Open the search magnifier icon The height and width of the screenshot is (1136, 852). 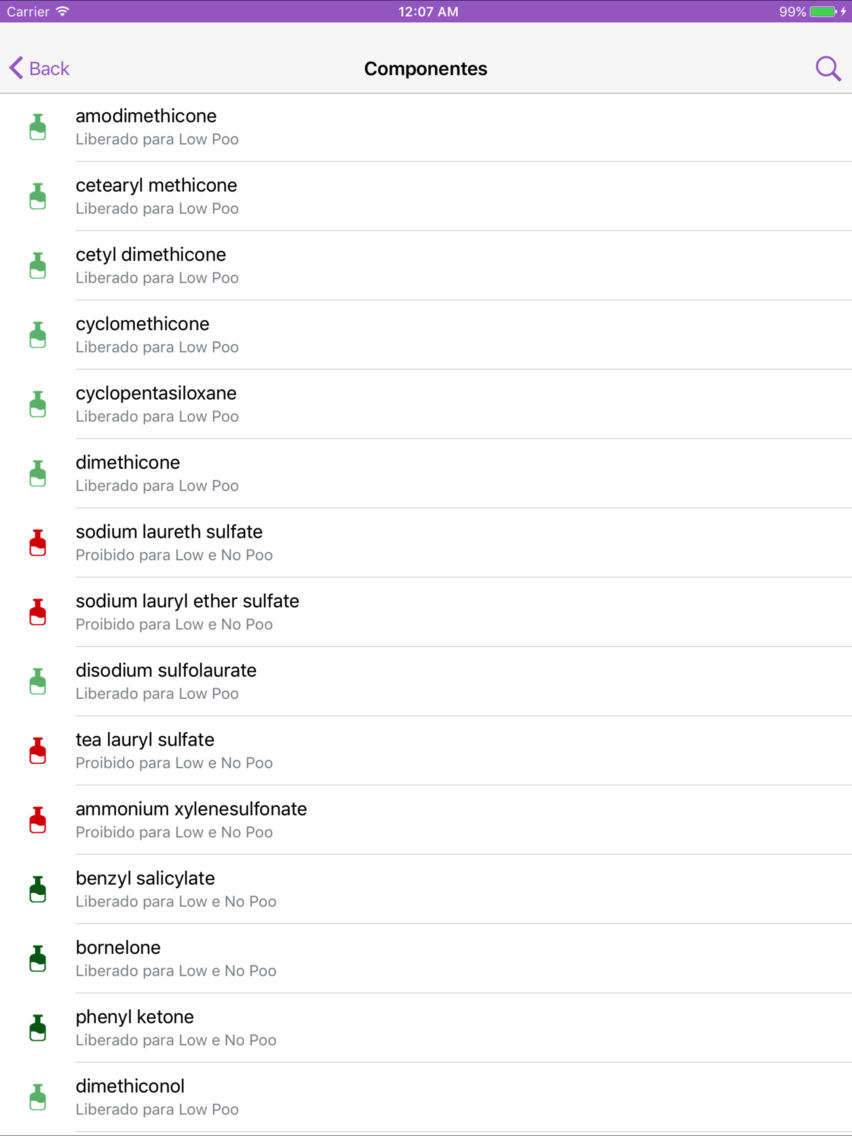[827, 69]
